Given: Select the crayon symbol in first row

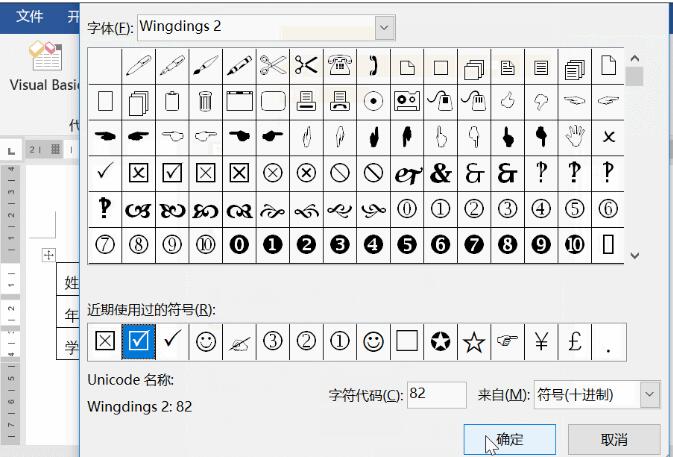Looking at the screenshot, I should coord(239,66).
